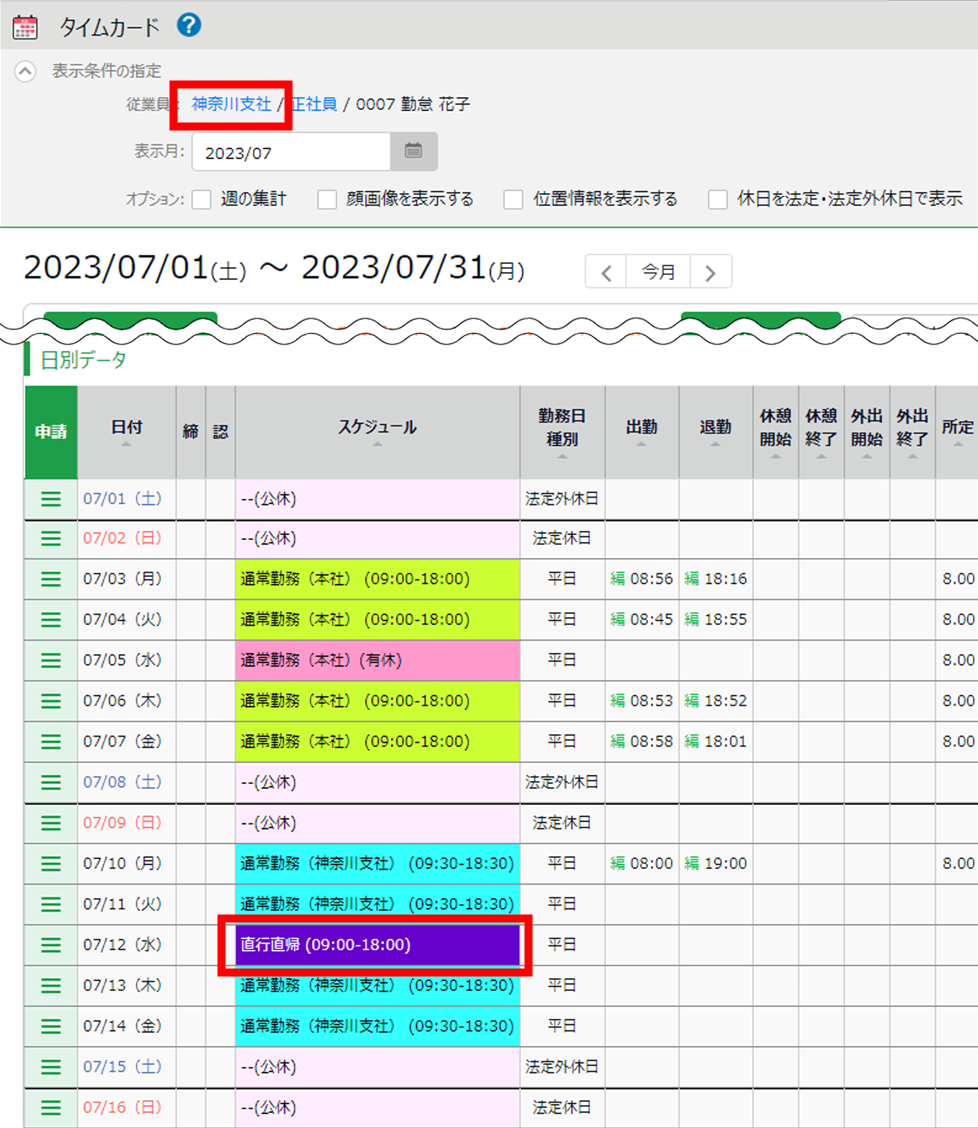
Task: Collapse the 表示条件の指定 section
Action: (x=27, y=72)
